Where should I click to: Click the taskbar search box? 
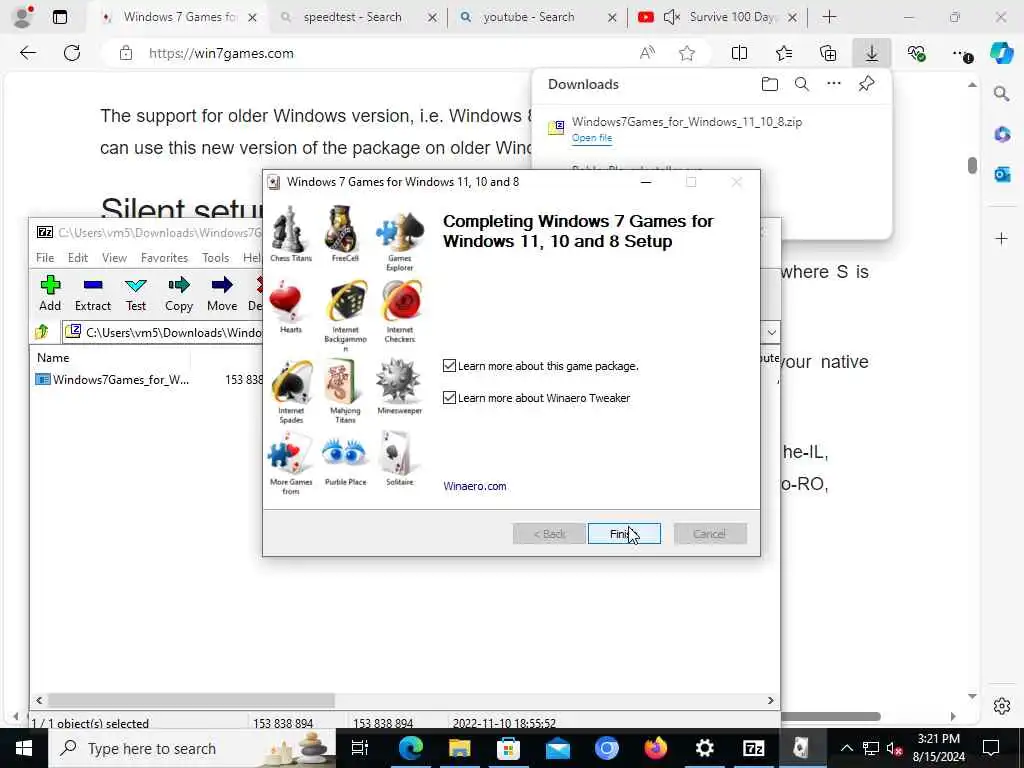click(193, 748)
